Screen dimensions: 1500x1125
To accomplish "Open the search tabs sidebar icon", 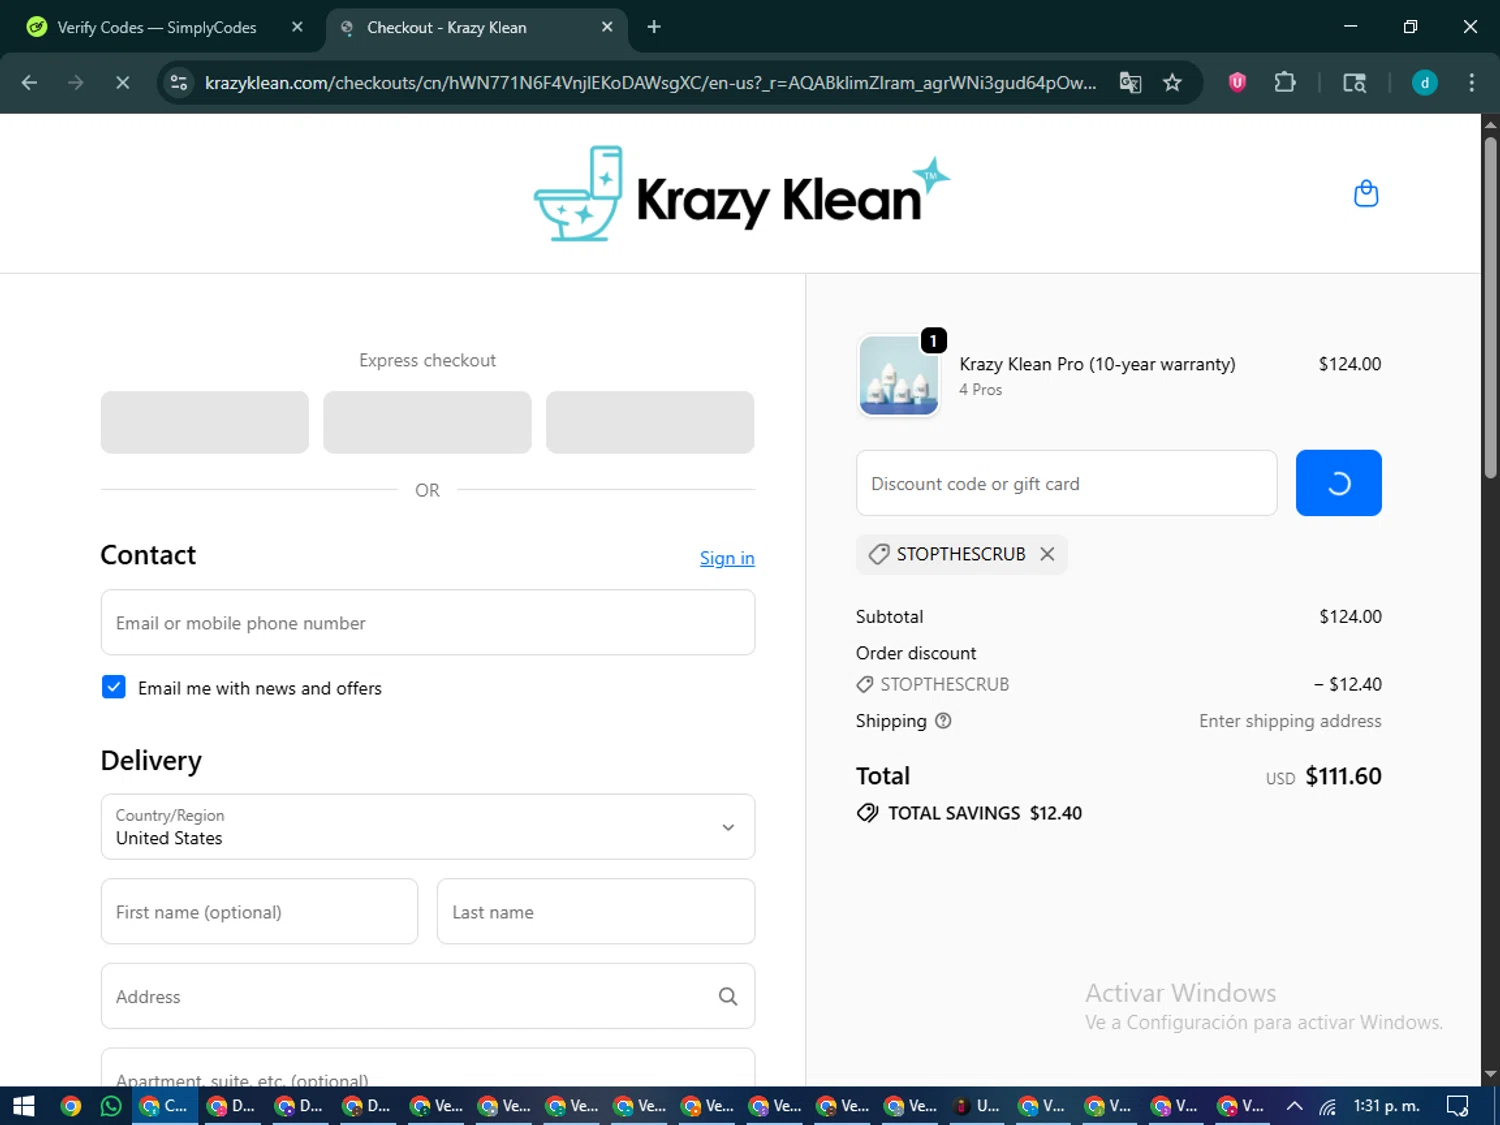I will (1354, 83).
